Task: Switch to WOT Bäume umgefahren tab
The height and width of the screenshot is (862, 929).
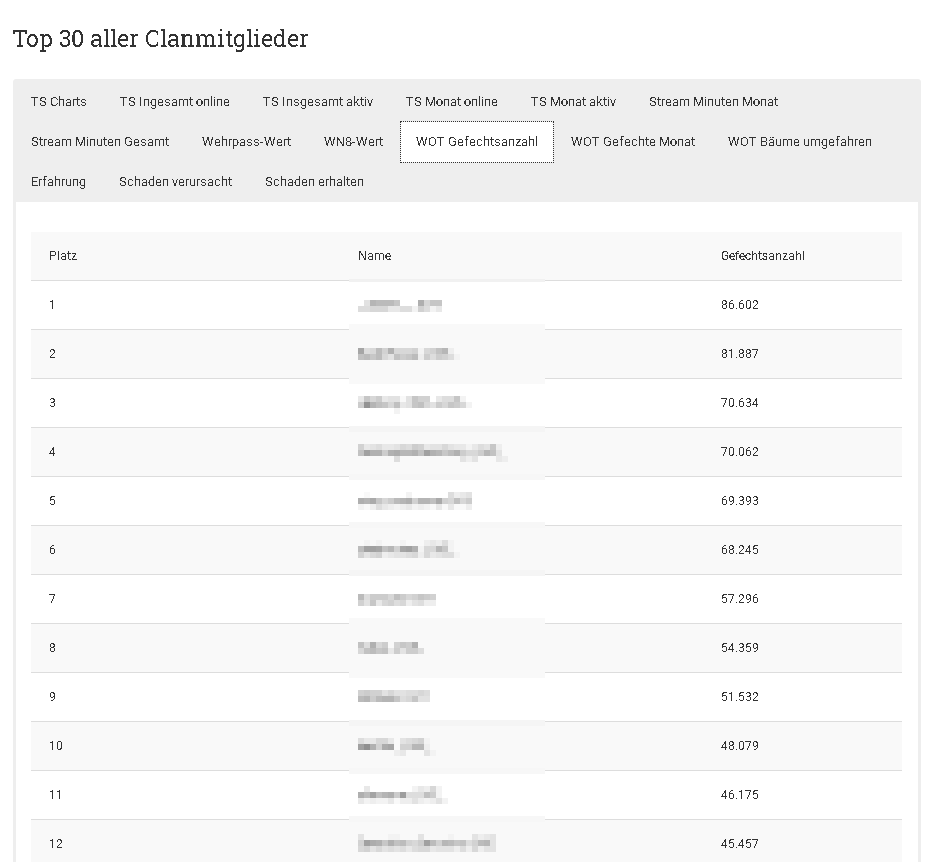Action: [x=799, y=142]
